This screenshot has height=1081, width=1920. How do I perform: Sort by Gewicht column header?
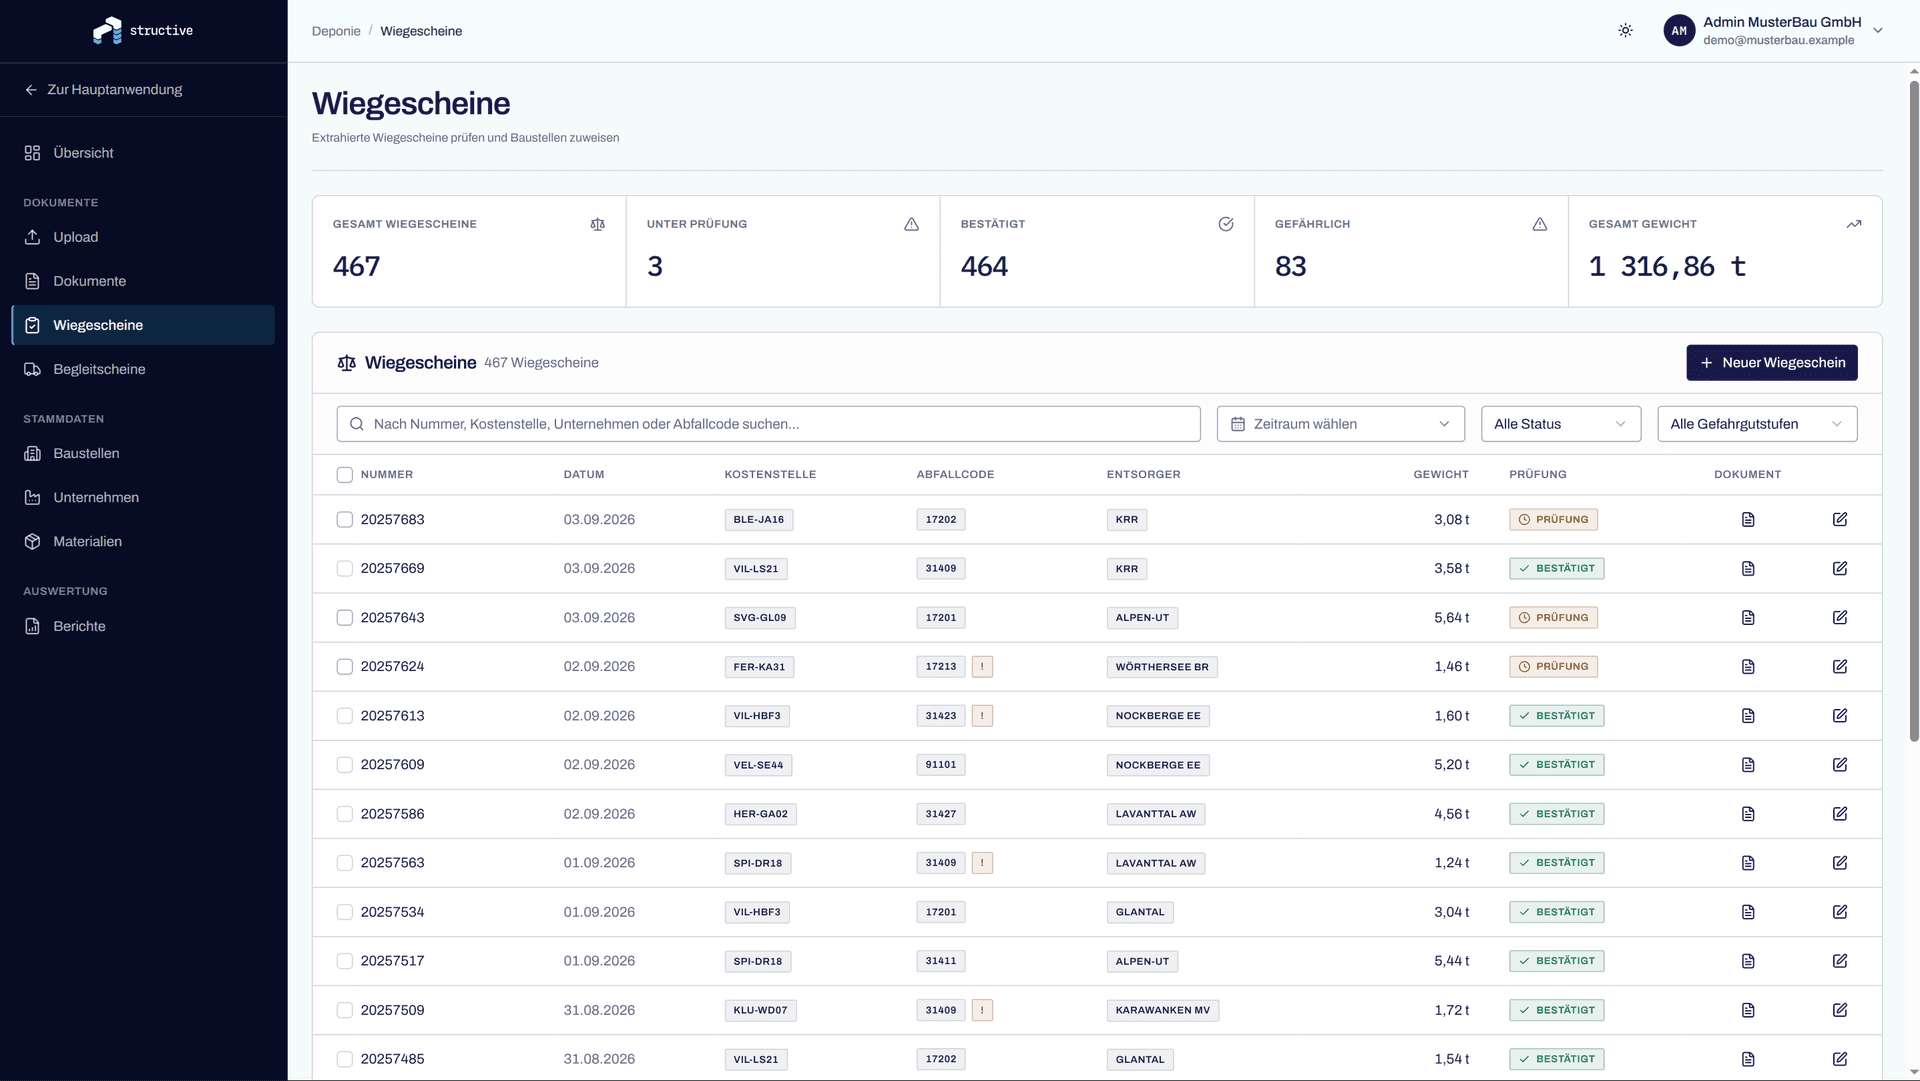[1440, 475]
